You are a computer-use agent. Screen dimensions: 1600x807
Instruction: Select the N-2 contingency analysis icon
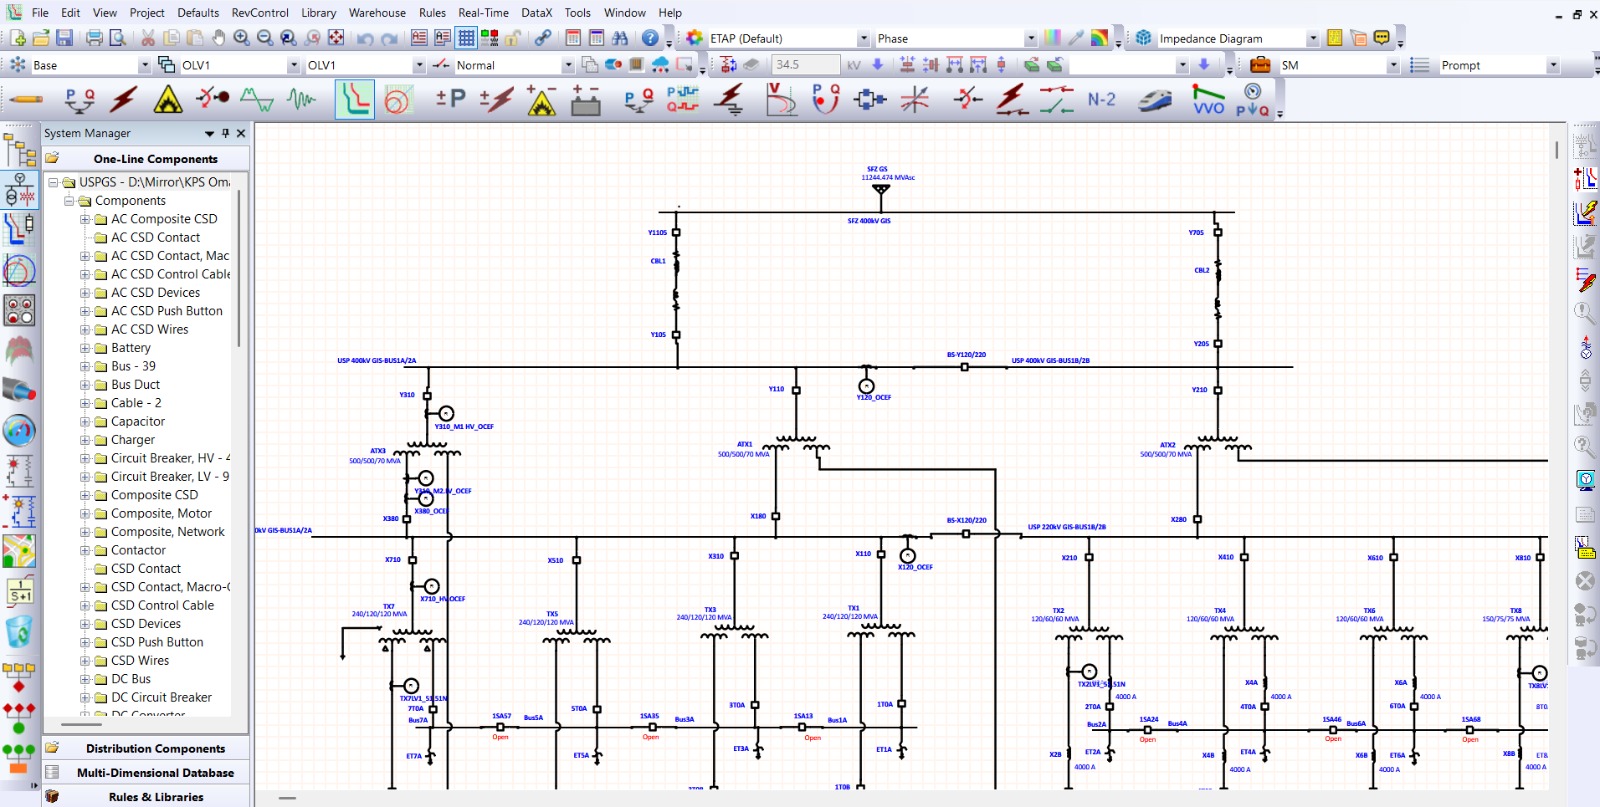tap(1102, 100)
